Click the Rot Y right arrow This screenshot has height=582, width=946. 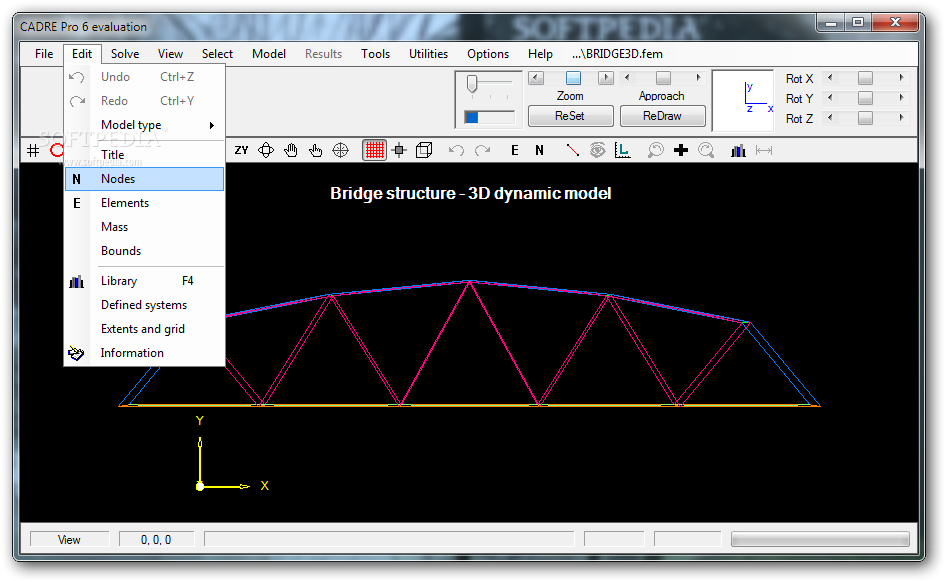click(x=901, y=98)
